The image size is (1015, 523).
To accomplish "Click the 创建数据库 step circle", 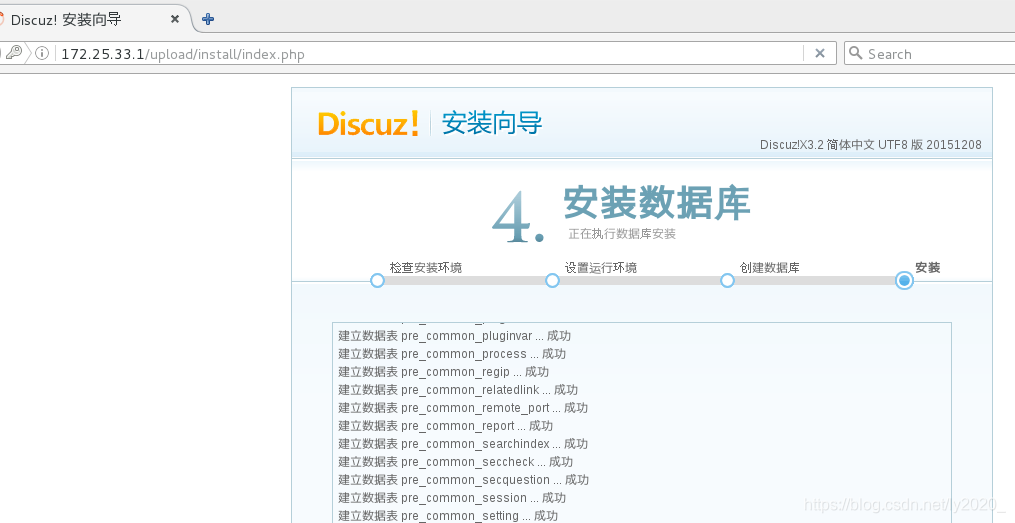I will (x=727, y=280).
